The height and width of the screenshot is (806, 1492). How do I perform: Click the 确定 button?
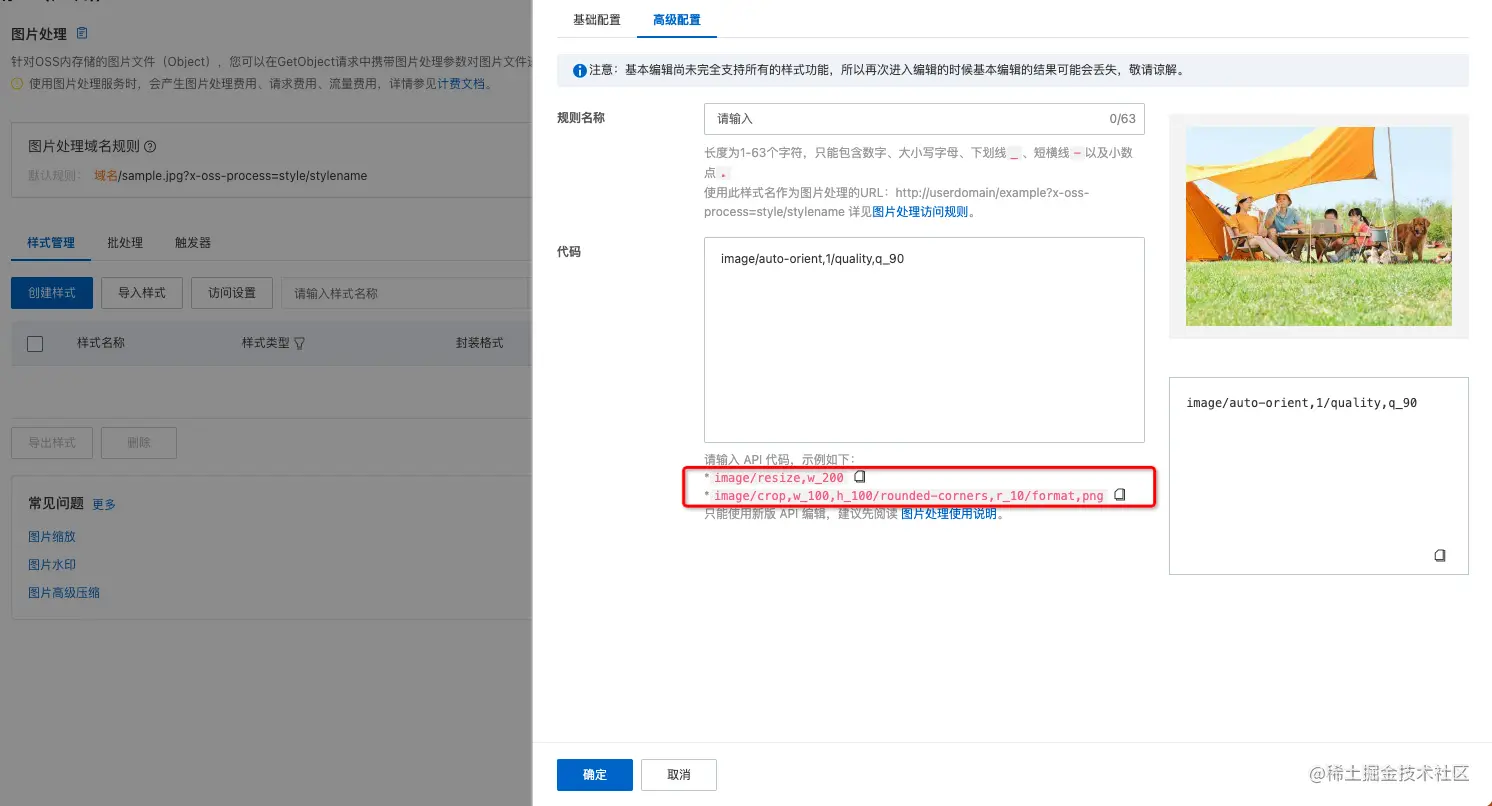(595, 775)
